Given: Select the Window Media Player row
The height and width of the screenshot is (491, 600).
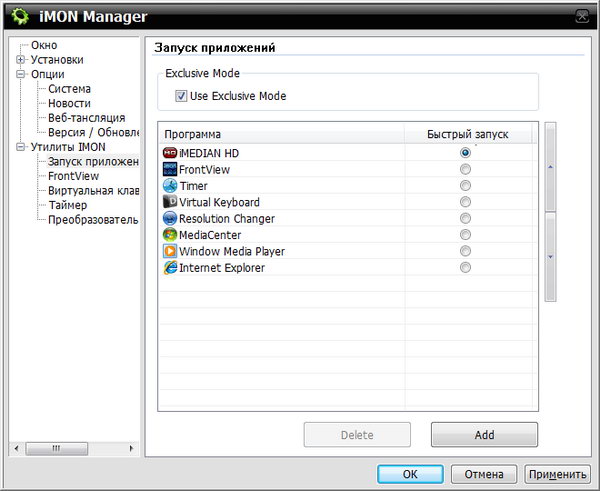Looking at the screenshot, I should 347,251.
